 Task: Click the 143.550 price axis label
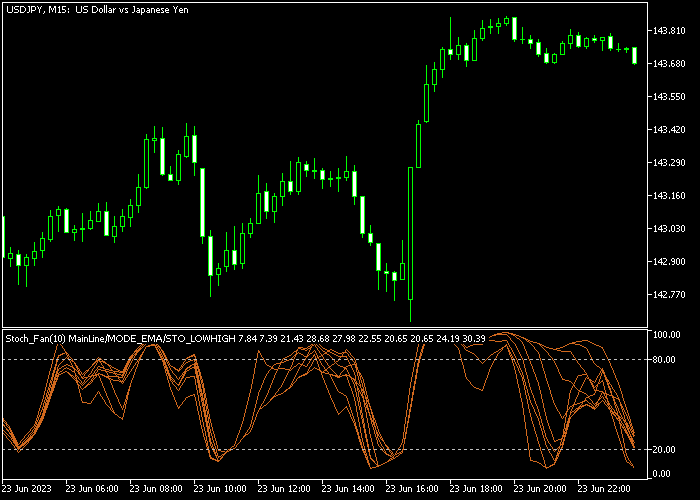coord(669,97)
